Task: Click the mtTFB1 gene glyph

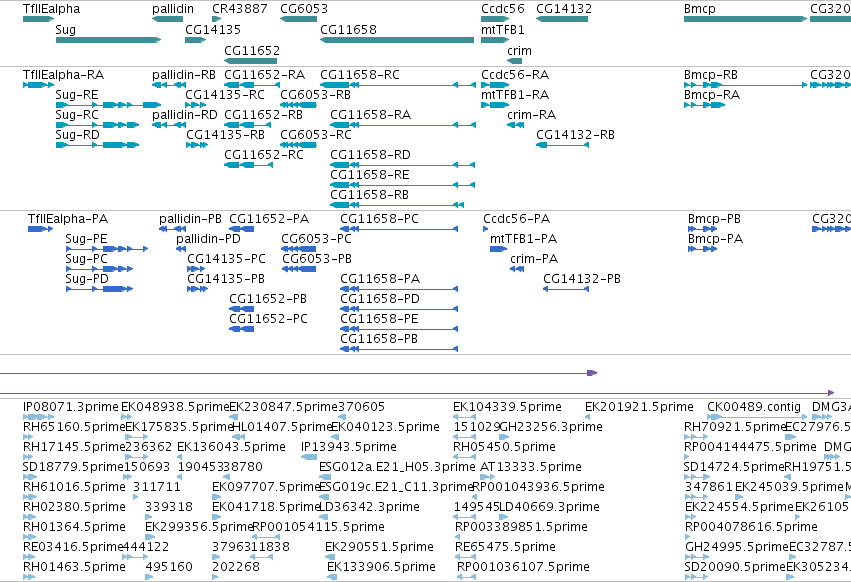Action: point(495,40)
